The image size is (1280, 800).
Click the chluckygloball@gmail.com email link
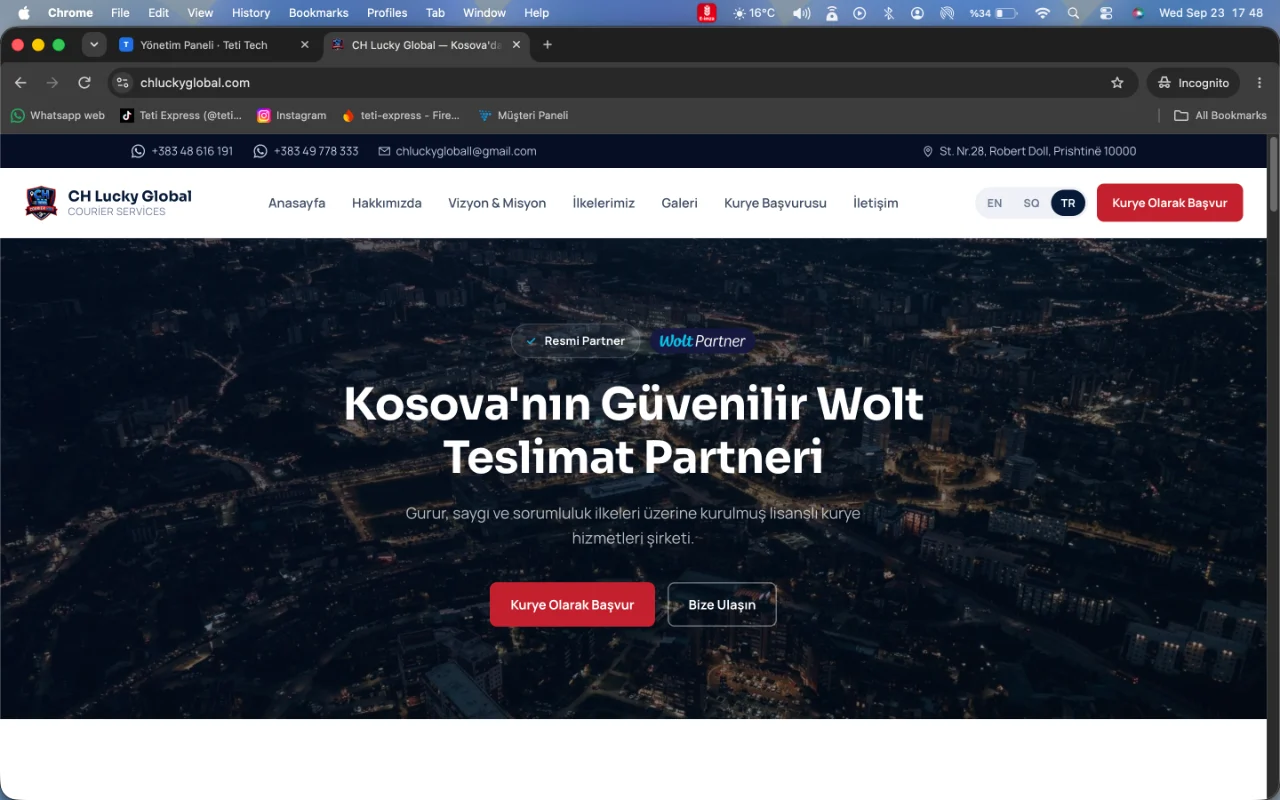(458, 151)
